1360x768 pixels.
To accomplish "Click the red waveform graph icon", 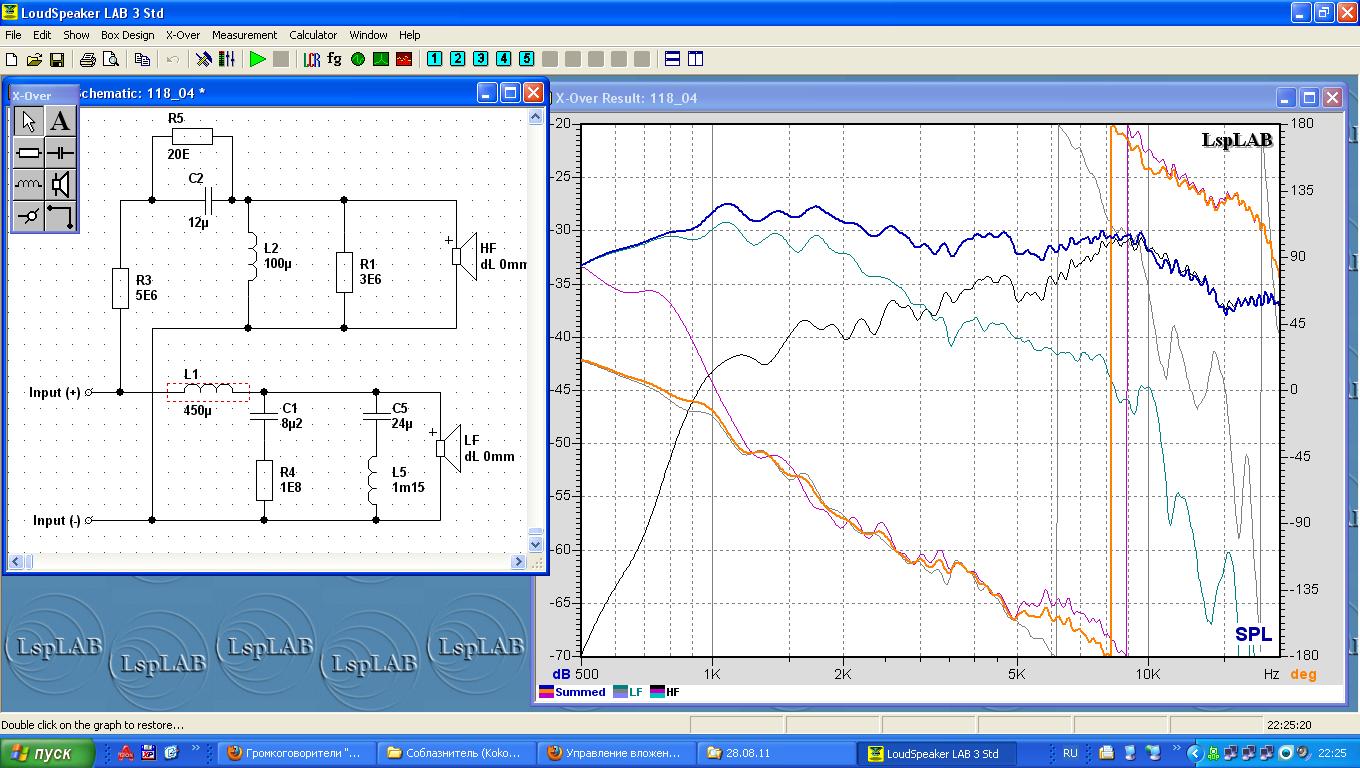I will pyautogui.click(x=403, y=59).
